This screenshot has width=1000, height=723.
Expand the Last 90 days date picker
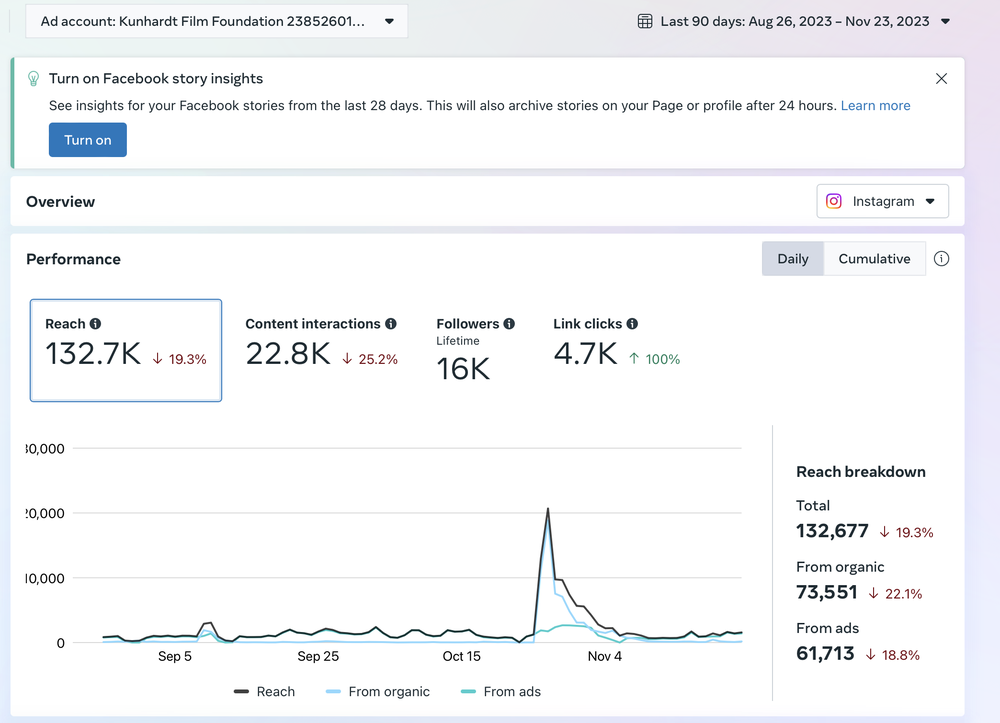pos(795,21)
